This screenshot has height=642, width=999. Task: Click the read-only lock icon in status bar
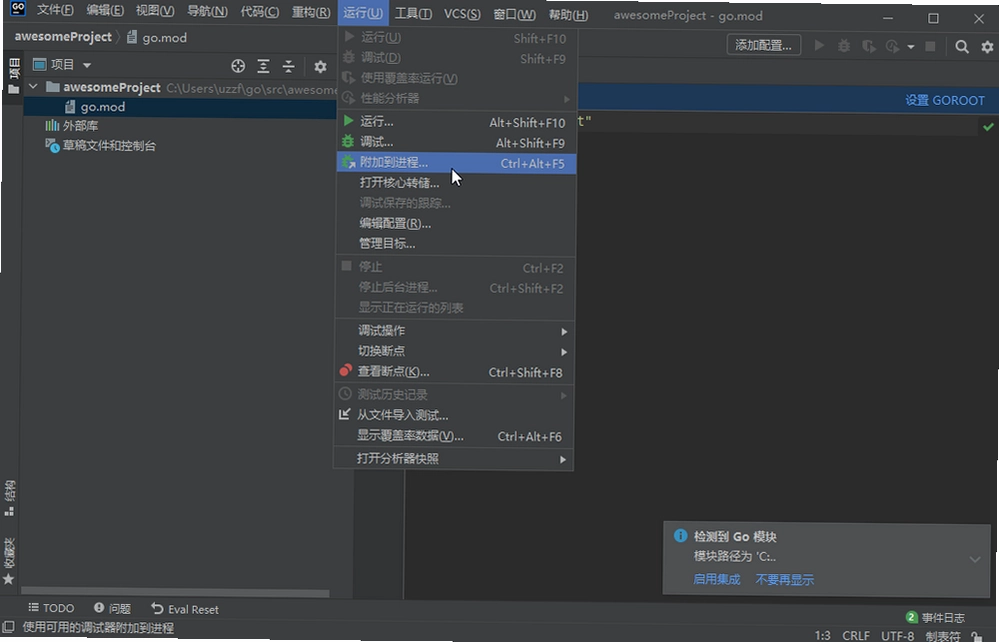976,636
